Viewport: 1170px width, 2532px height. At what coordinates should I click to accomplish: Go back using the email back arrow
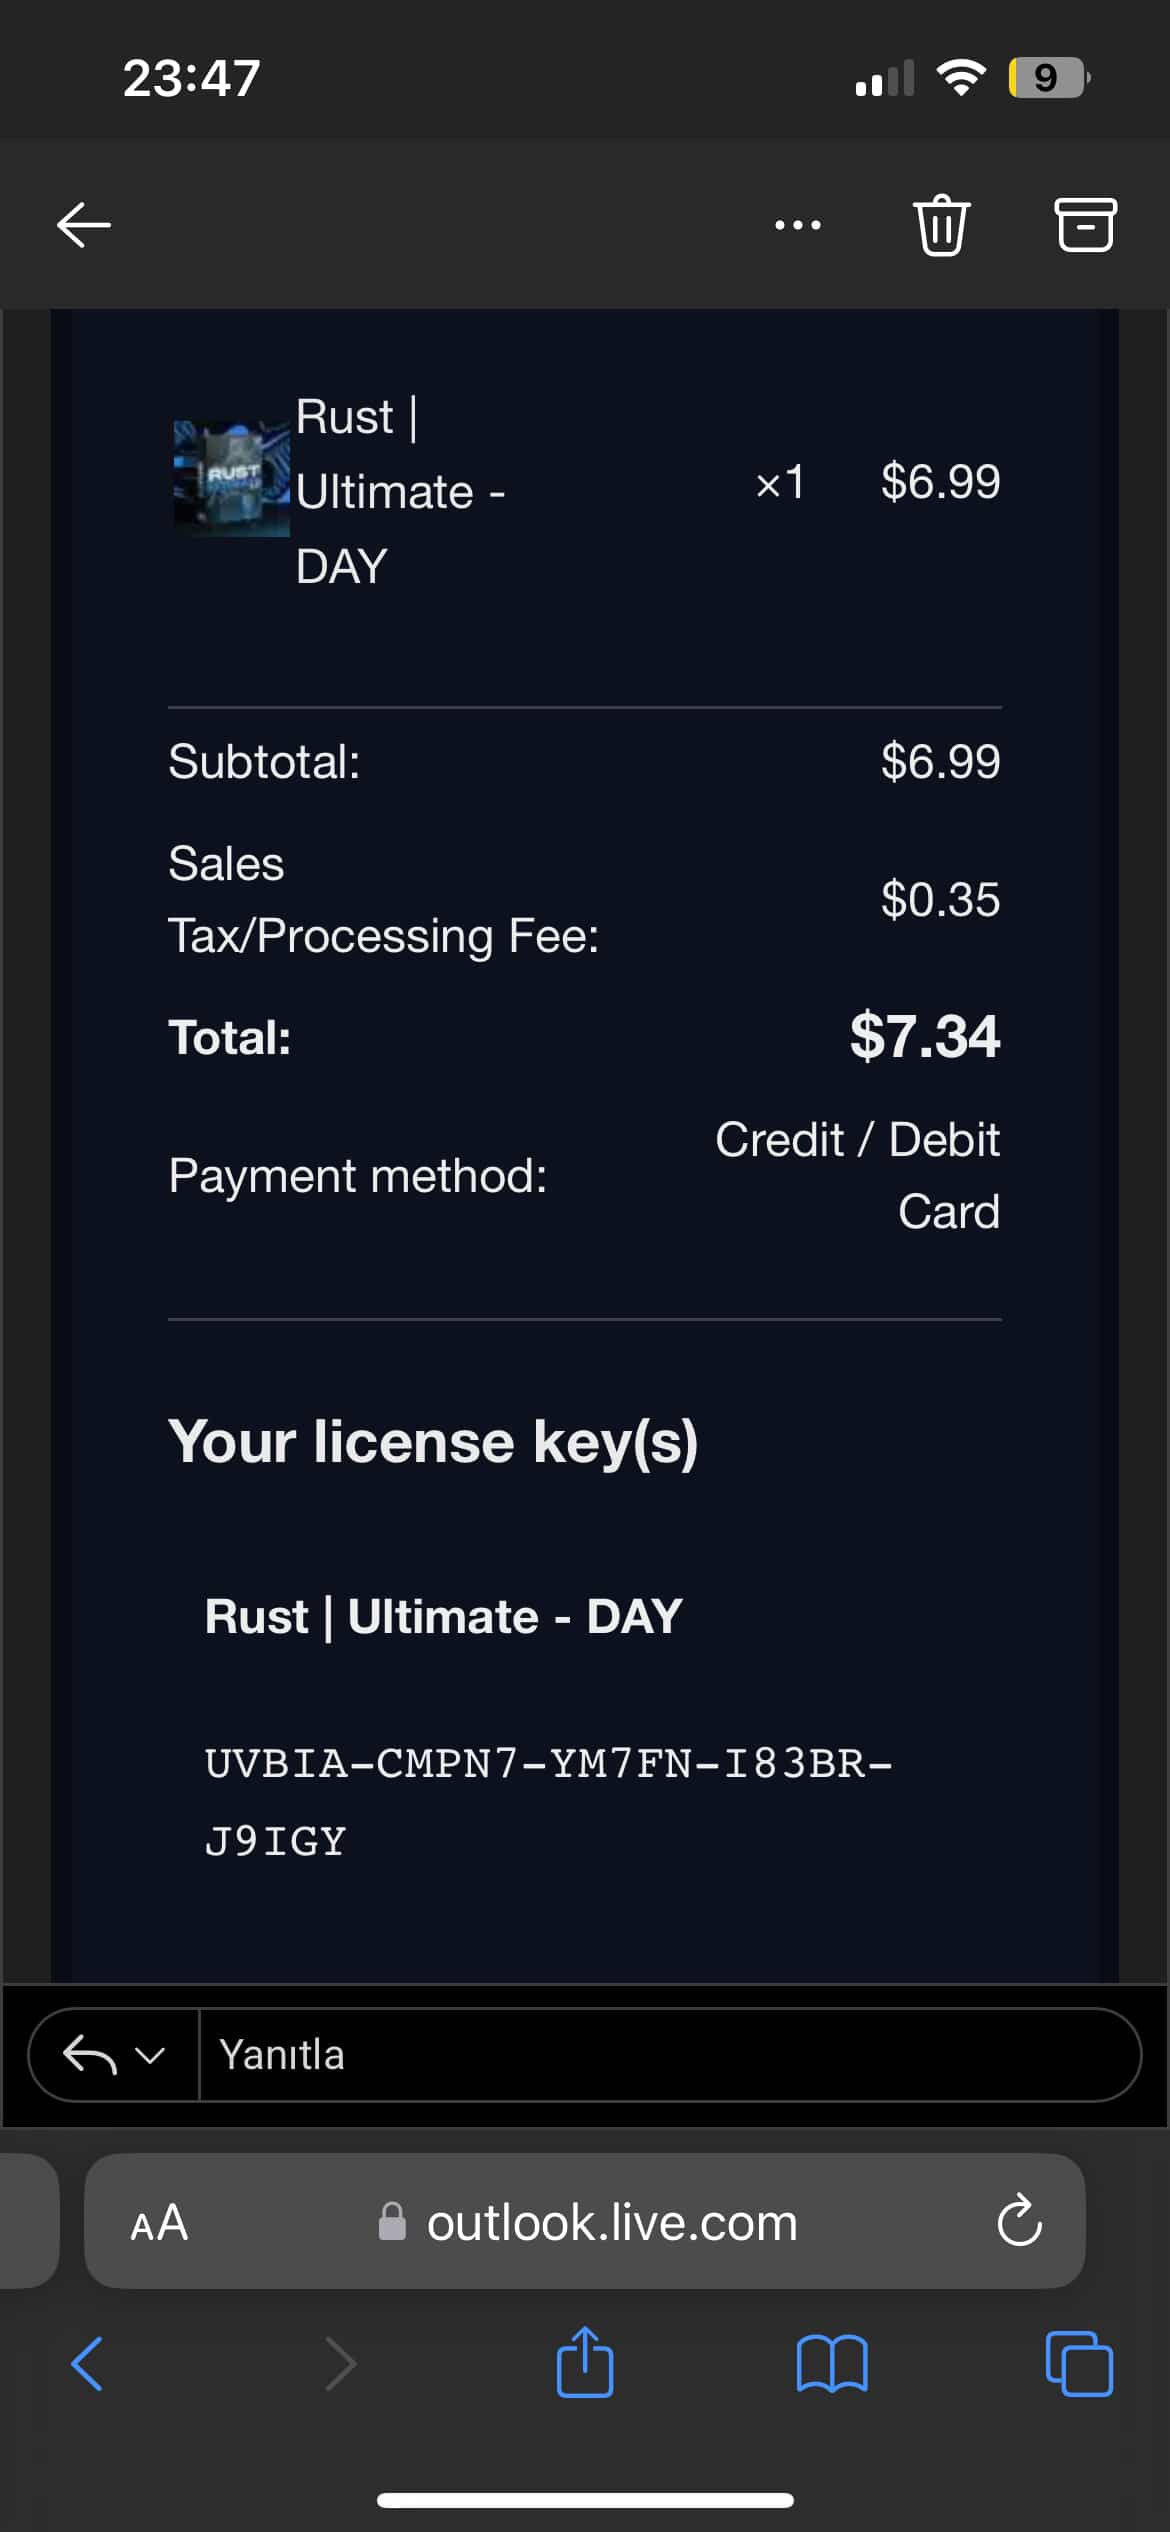(84, 224)
